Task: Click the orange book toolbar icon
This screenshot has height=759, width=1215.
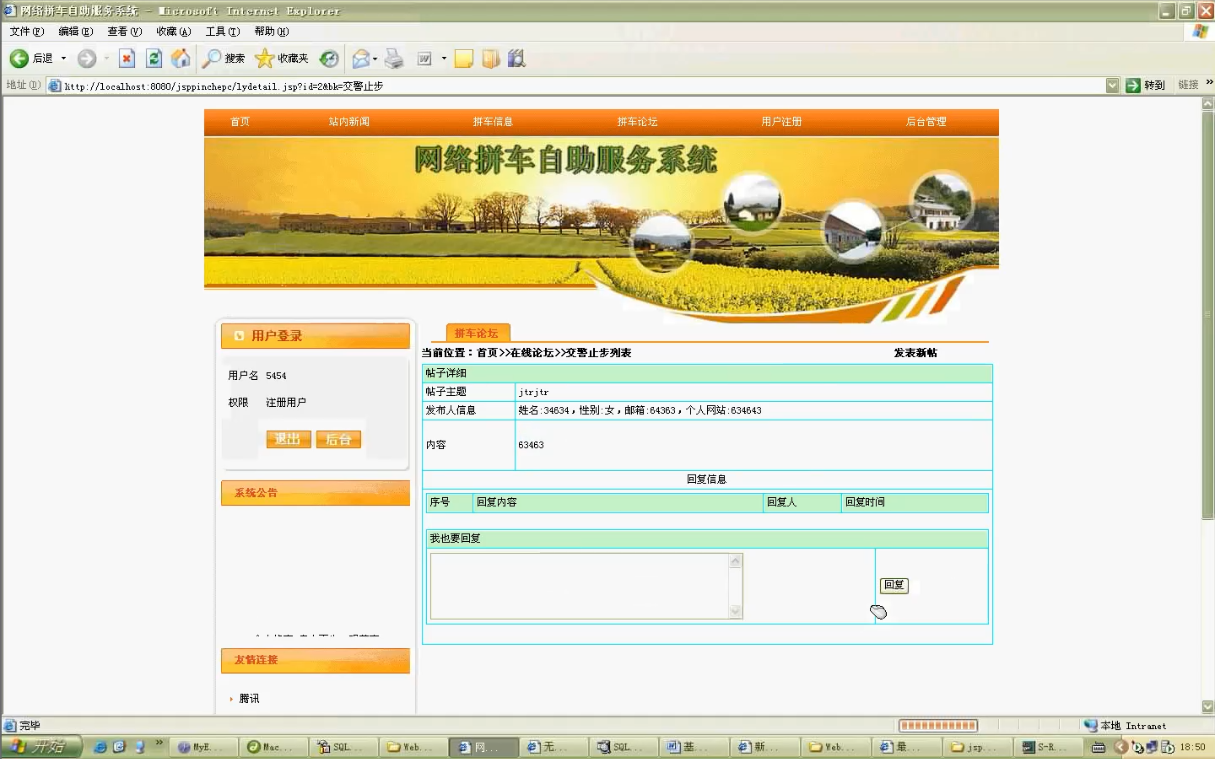Action: pos(490,59)
